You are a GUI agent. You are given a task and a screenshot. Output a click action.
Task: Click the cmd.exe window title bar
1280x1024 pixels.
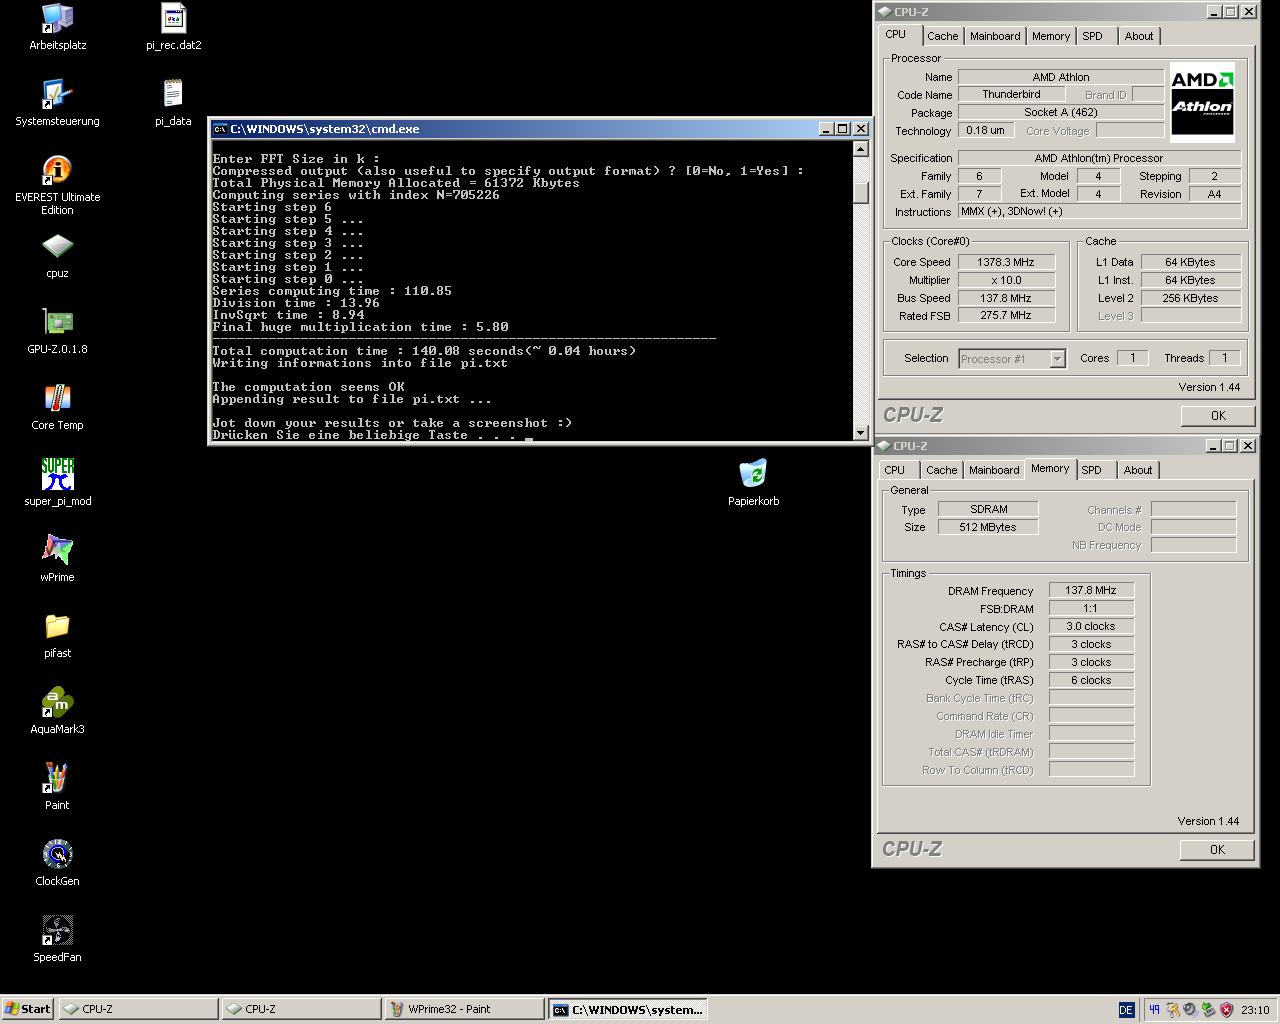pyautogui.click(x=538, y=129)
